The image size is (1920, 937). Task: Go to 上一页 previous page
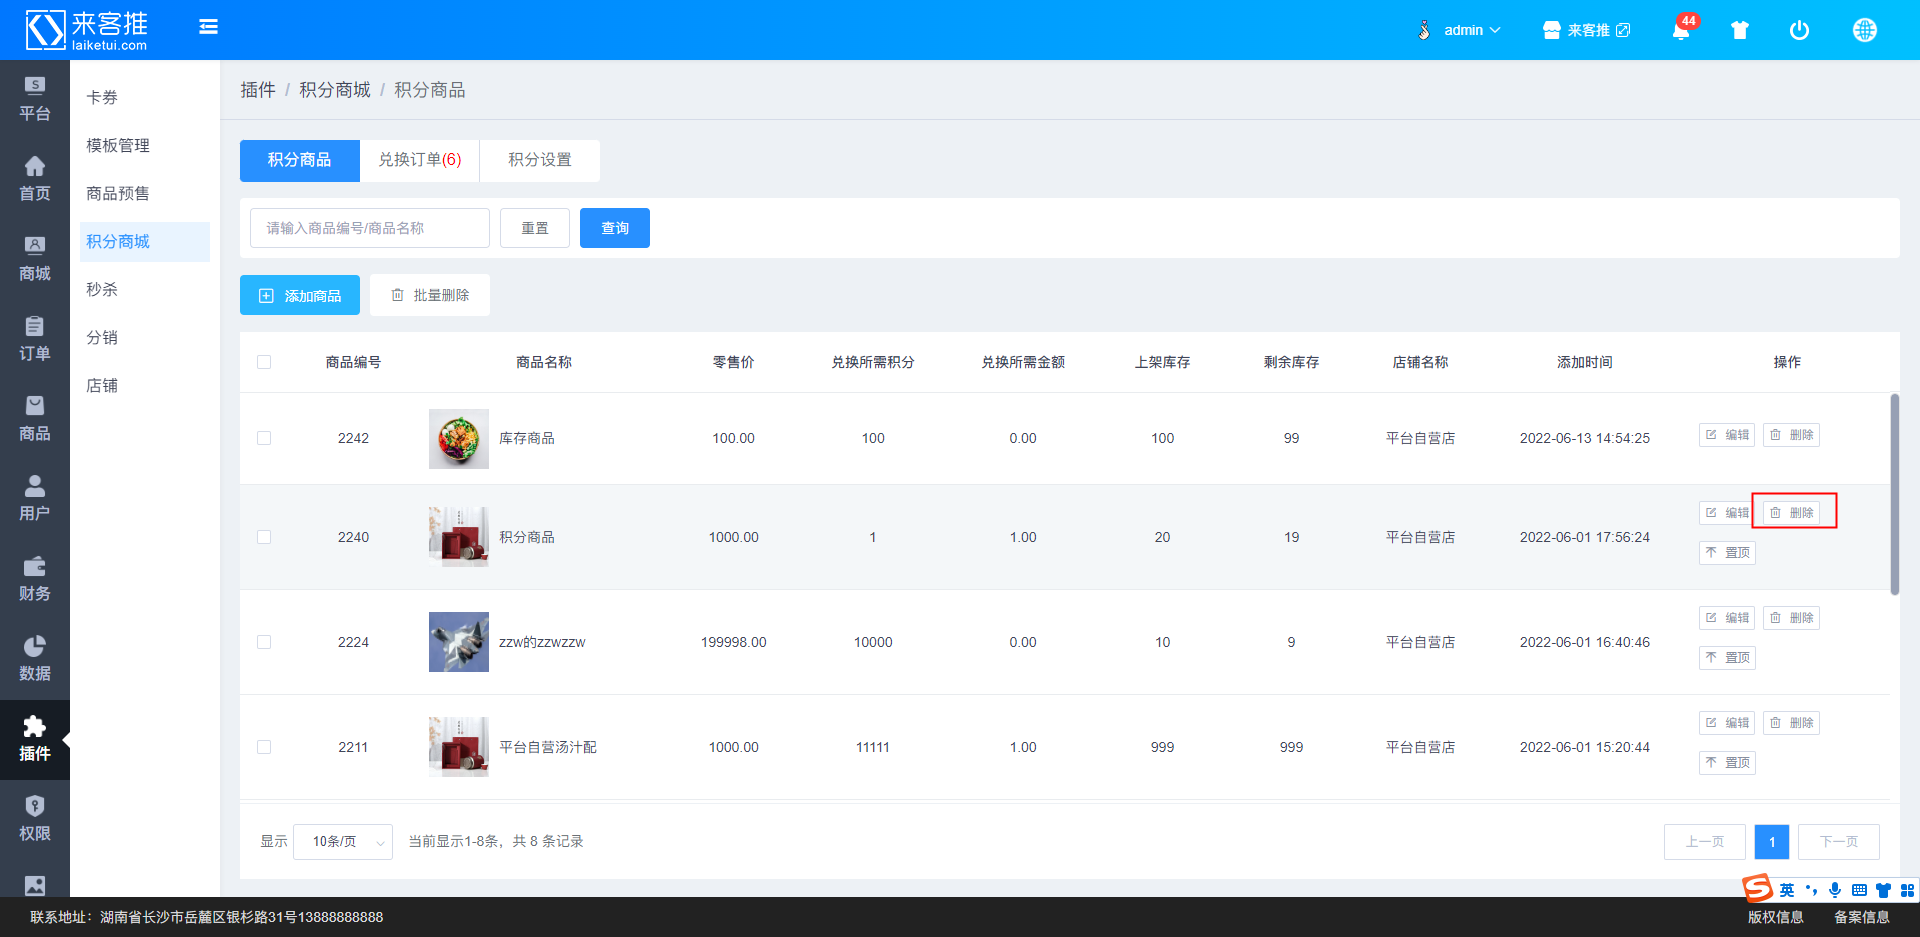tap(1705, 842)
